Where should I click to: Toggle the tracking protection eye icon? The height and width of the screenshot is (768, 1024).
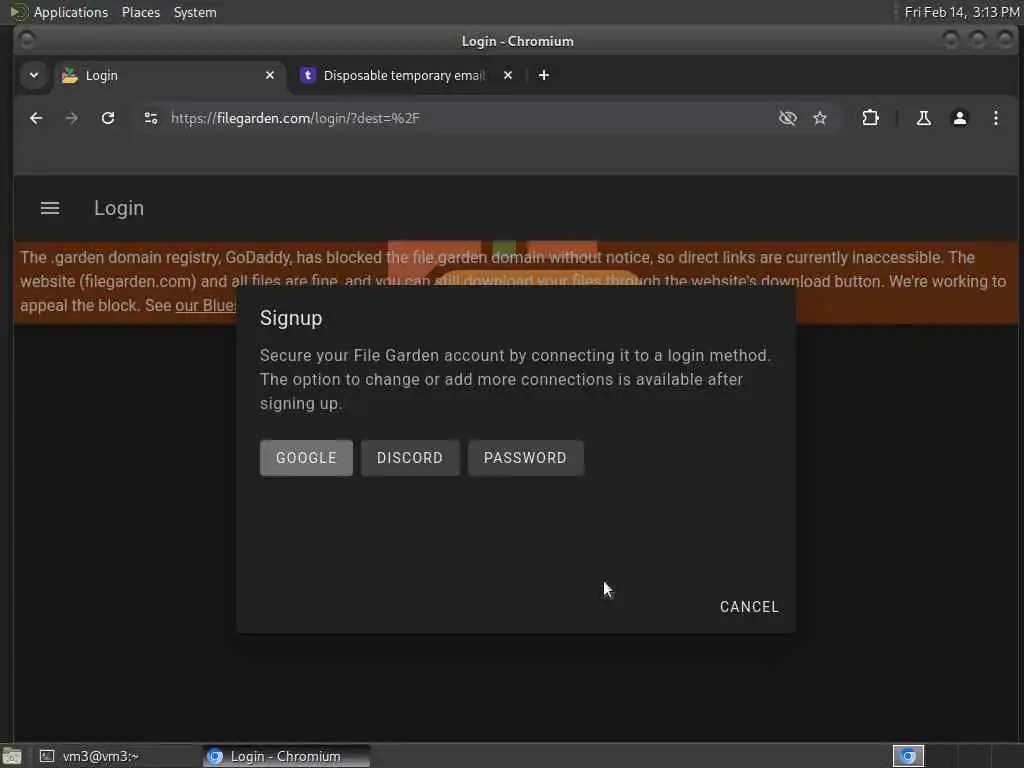coord(788,118)
